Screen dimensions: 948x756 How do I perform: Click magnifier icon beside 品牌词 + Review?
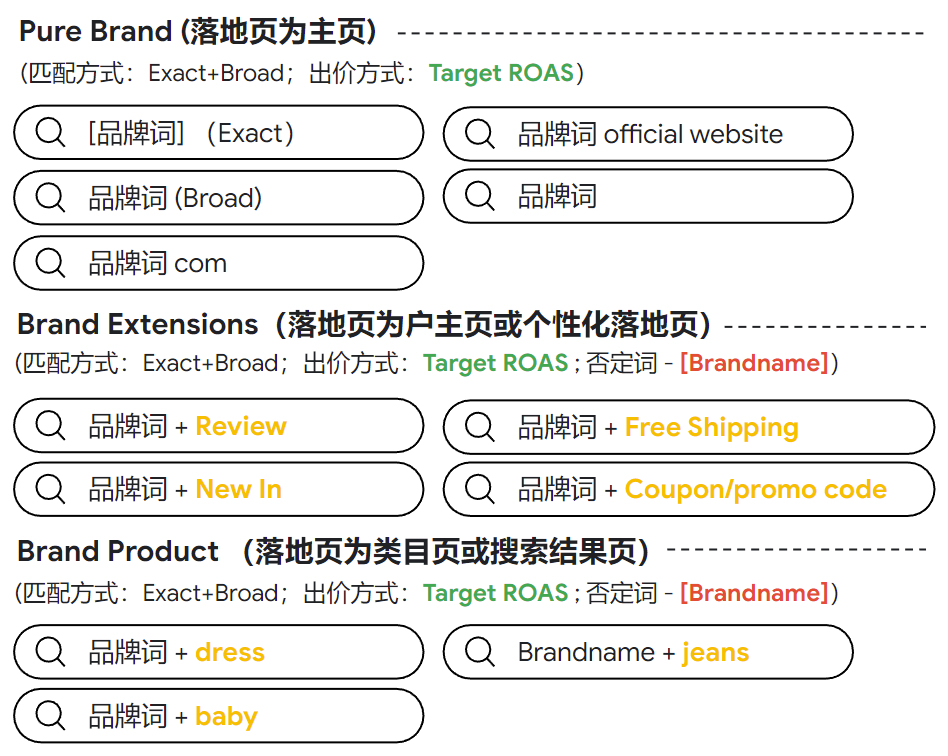[50, 426]
